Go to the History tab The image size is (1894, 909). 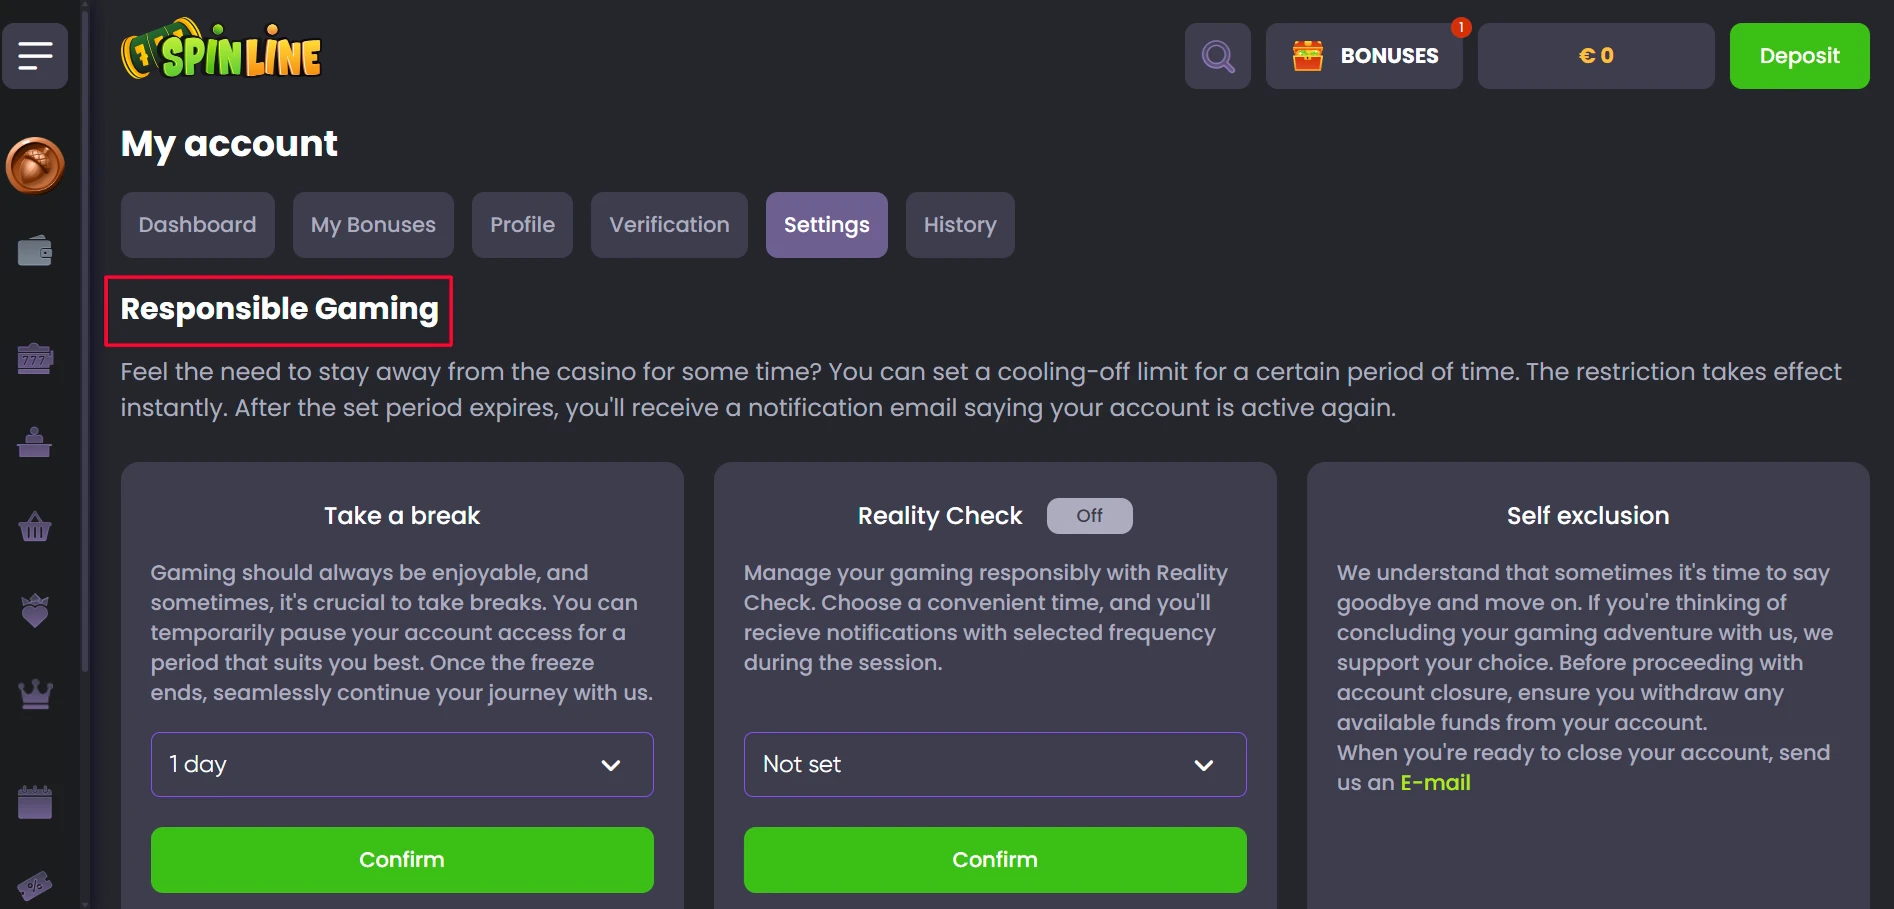[x=960, y=225]
